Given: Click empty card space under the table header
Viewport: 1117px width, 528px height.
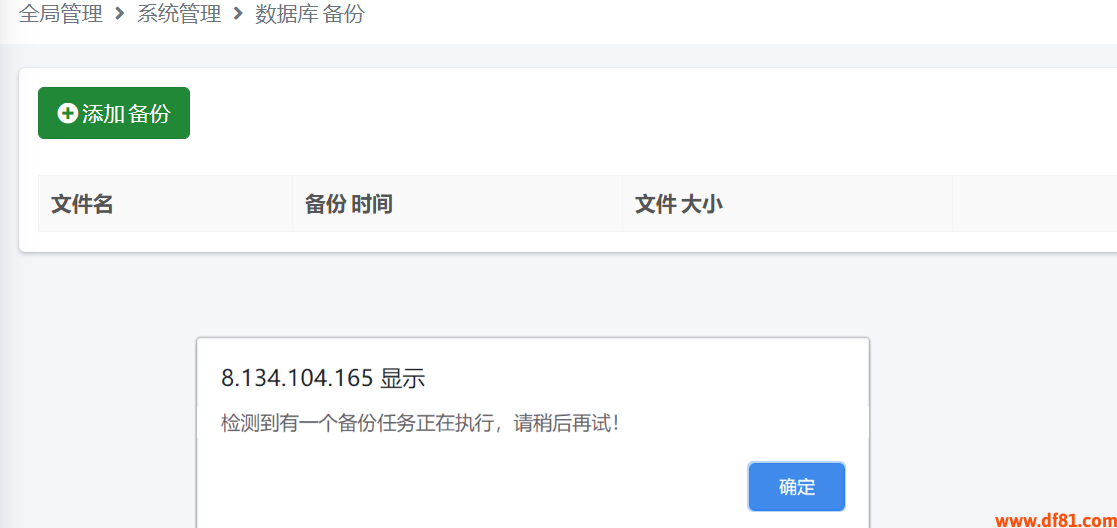Looking at the screenshot, I should tap(570, 241).
